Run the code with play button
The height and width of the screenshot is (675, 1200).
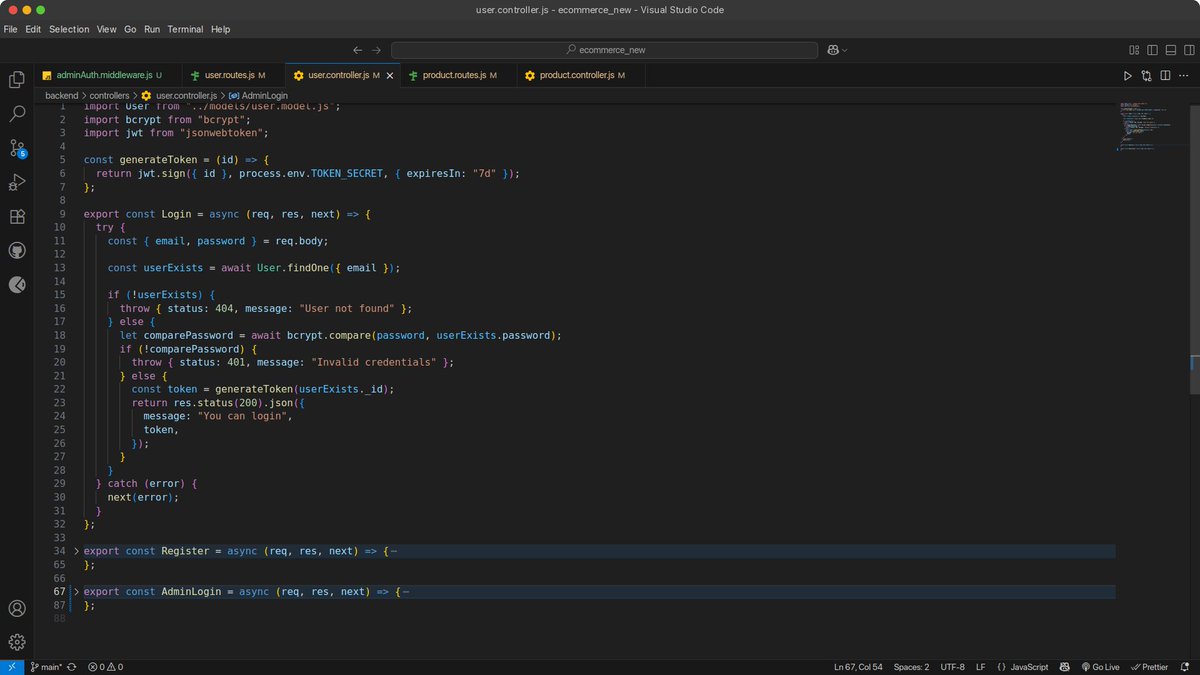click(x=1128, y=75)
